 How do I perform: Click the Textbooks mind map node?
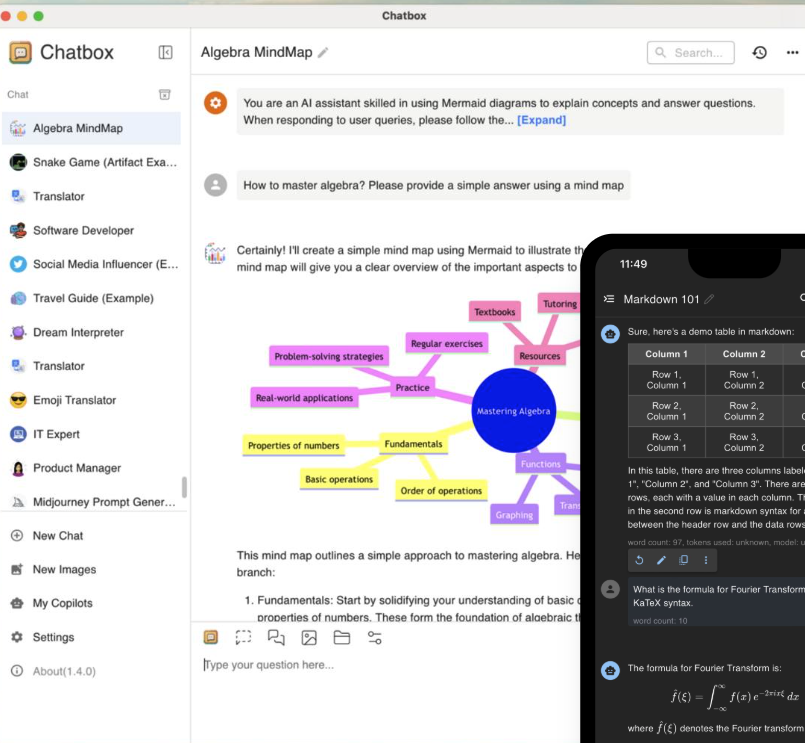click(x=494, y=312)
